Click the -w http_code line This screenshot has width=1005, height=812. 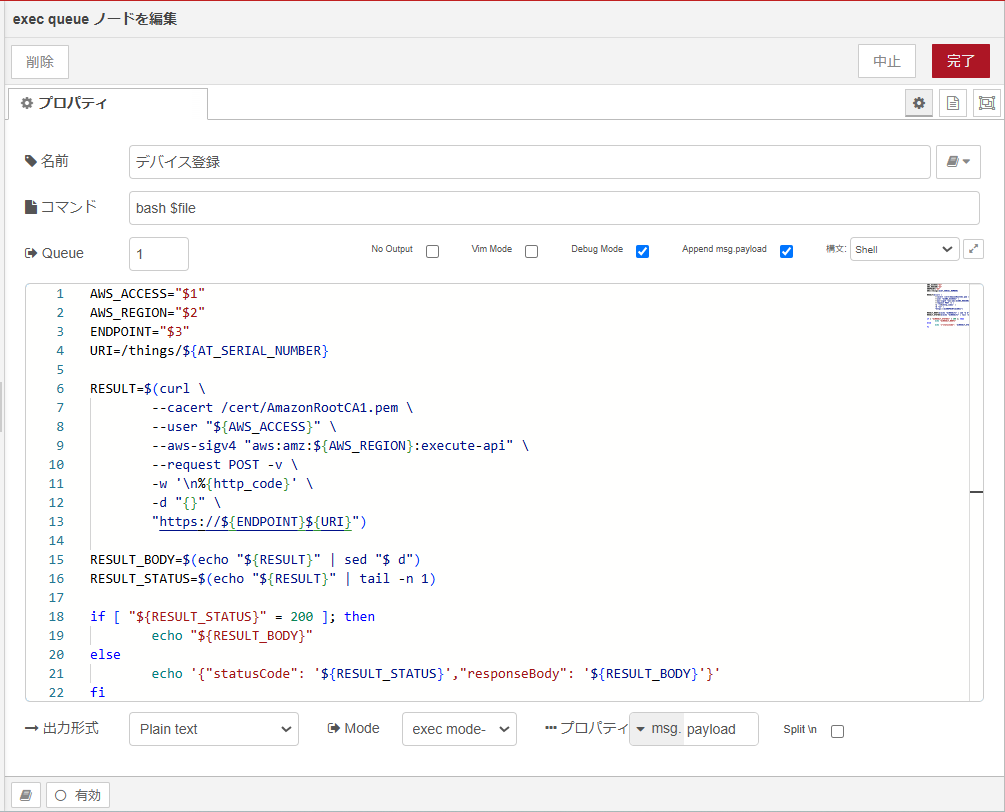click(x=232, y=484)
